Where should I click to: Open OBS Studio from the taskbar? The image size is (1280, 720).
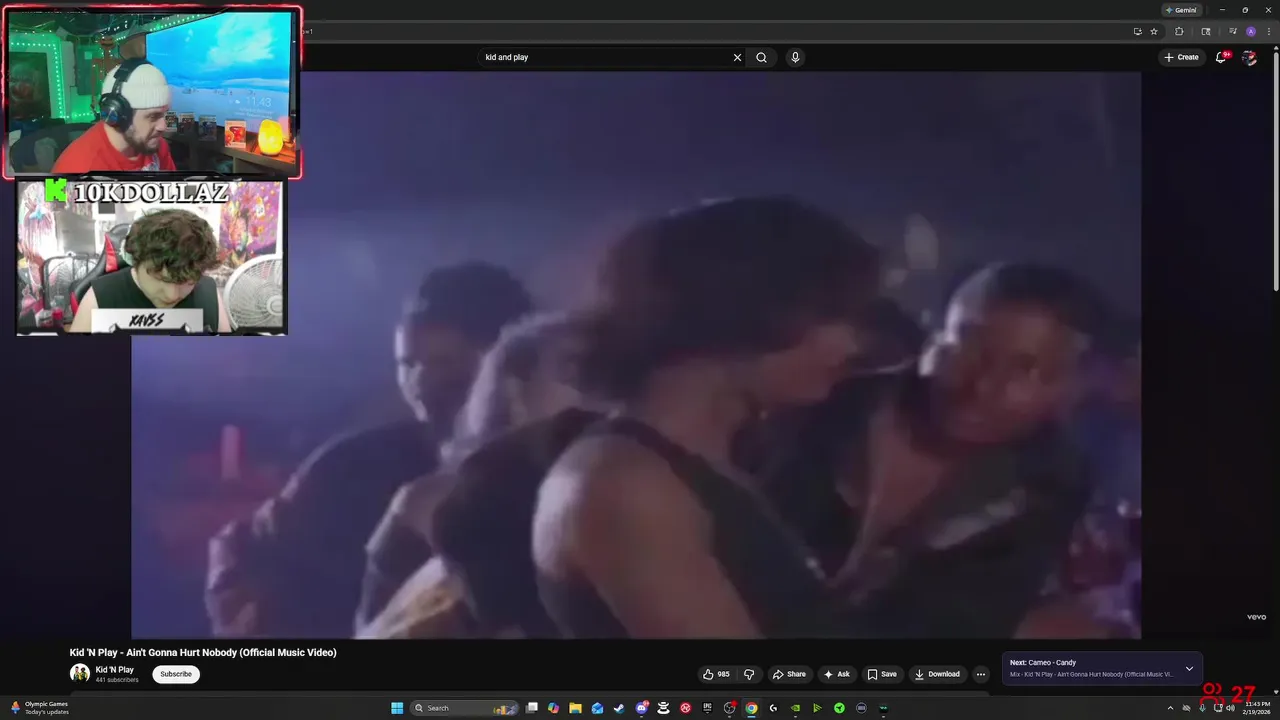pyautogui.click(x=728, y=708)
